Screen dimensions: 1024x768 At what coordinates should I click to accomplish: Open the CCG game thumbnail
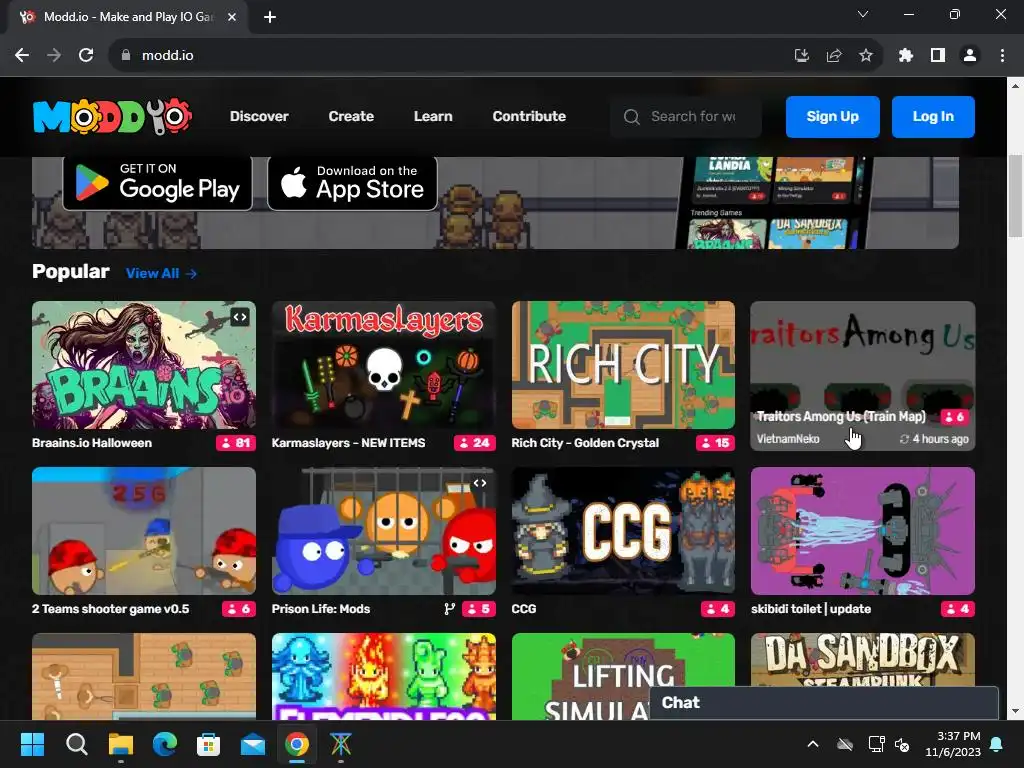click(x=623, y=530)
